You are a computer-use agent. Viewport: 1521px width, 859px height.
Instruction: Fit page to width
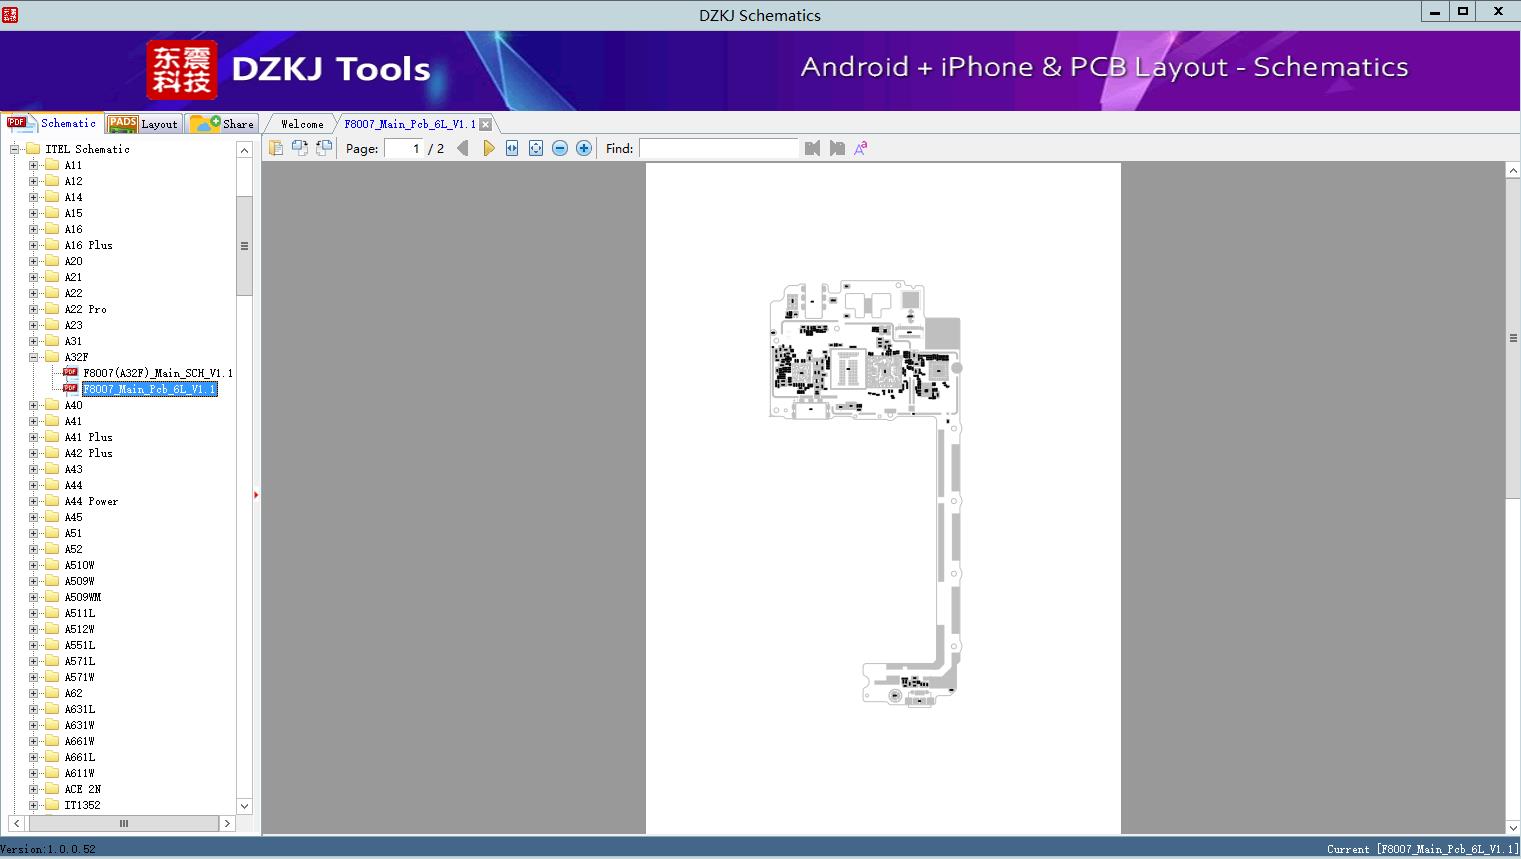pos(512,148)
